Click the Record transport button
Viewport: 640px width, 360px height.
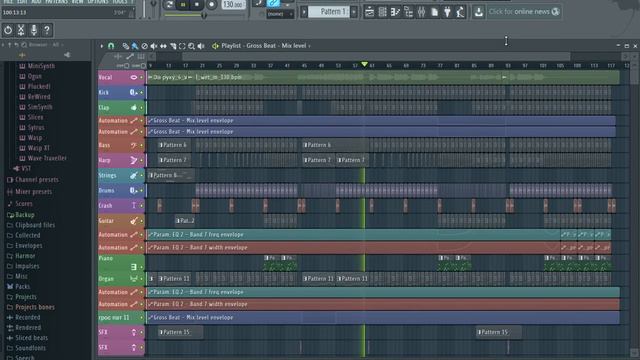tap(211, 4)
